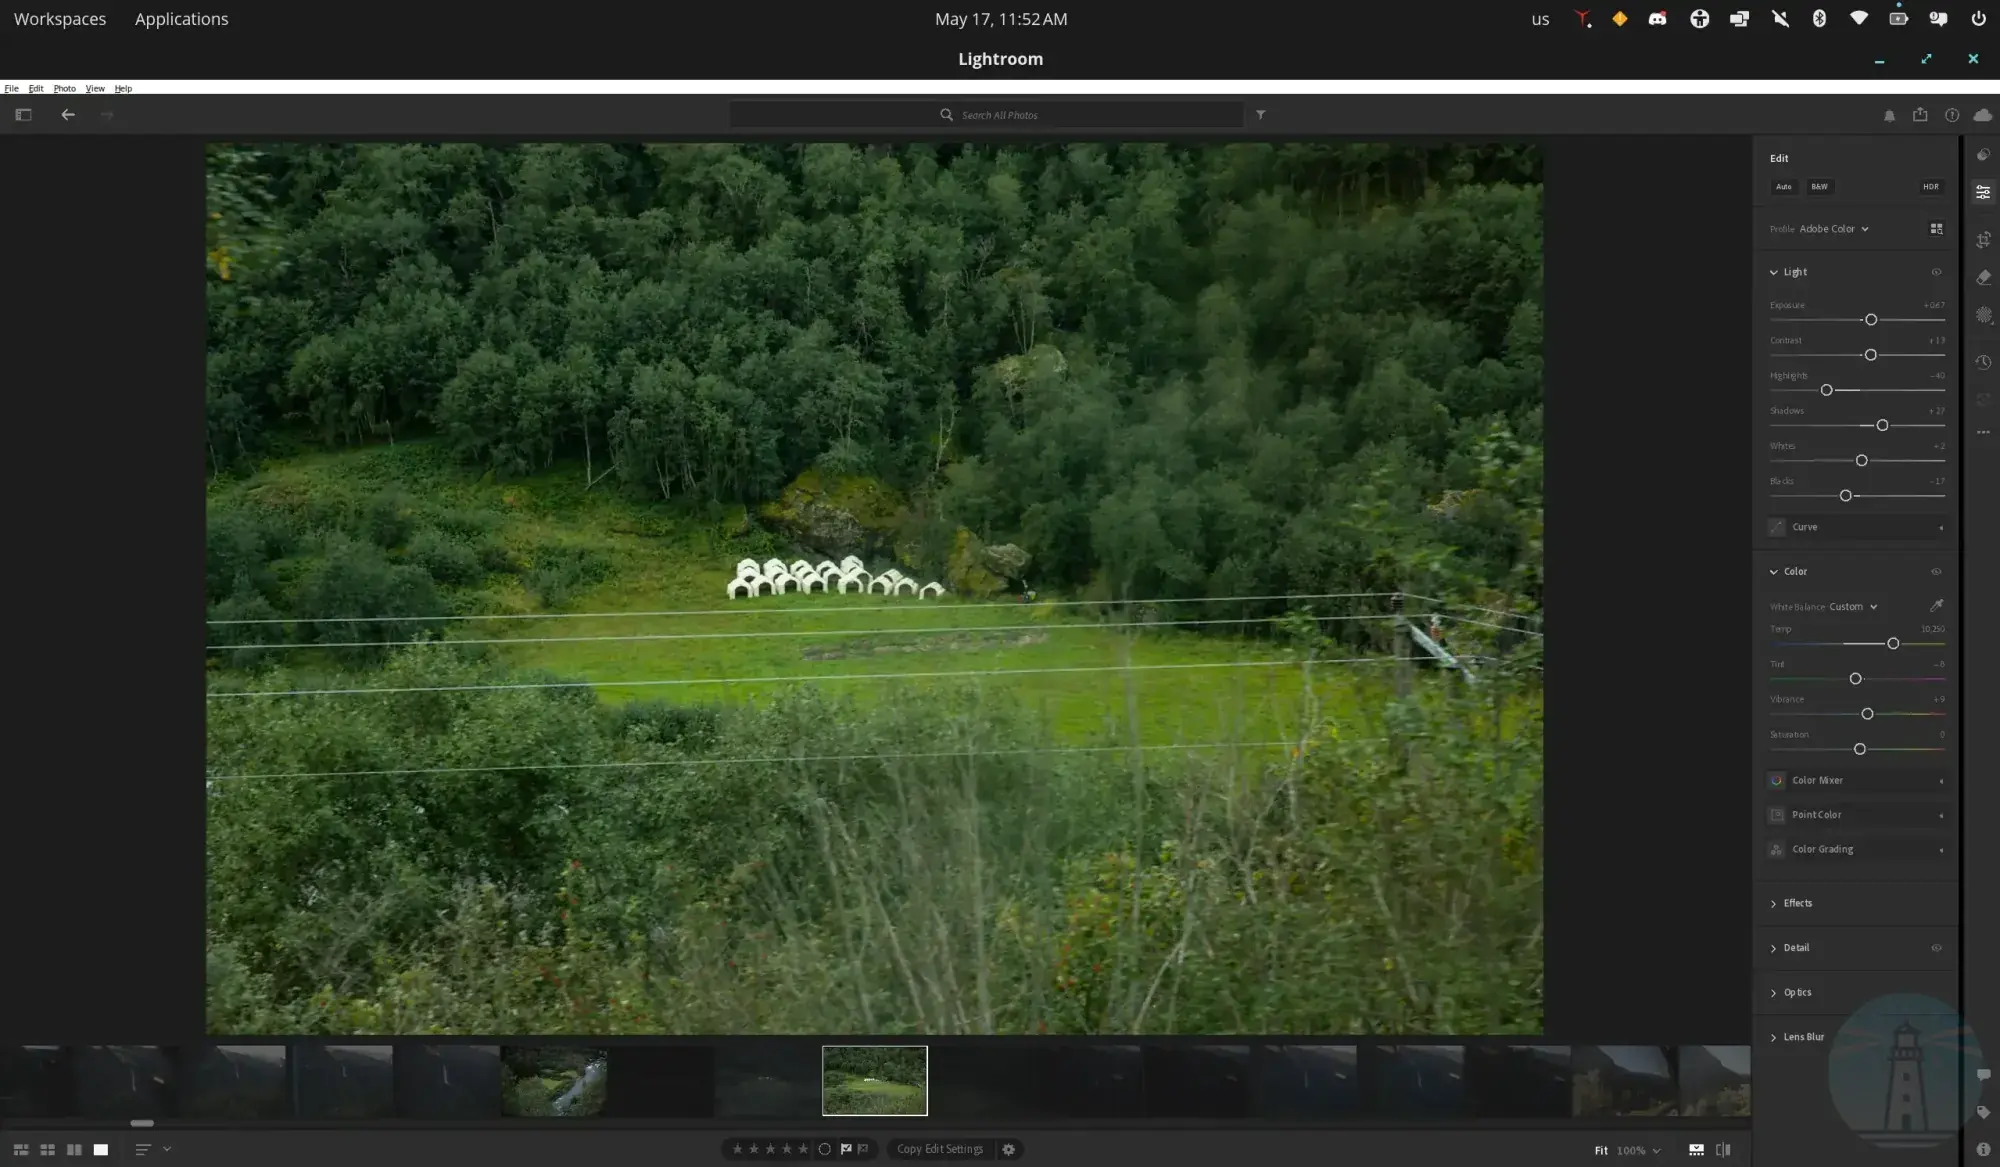The width and height of the screenshot is (2000, 1167).
Task: Select the Healing eraser tool
Action: tap(1983, 278)
